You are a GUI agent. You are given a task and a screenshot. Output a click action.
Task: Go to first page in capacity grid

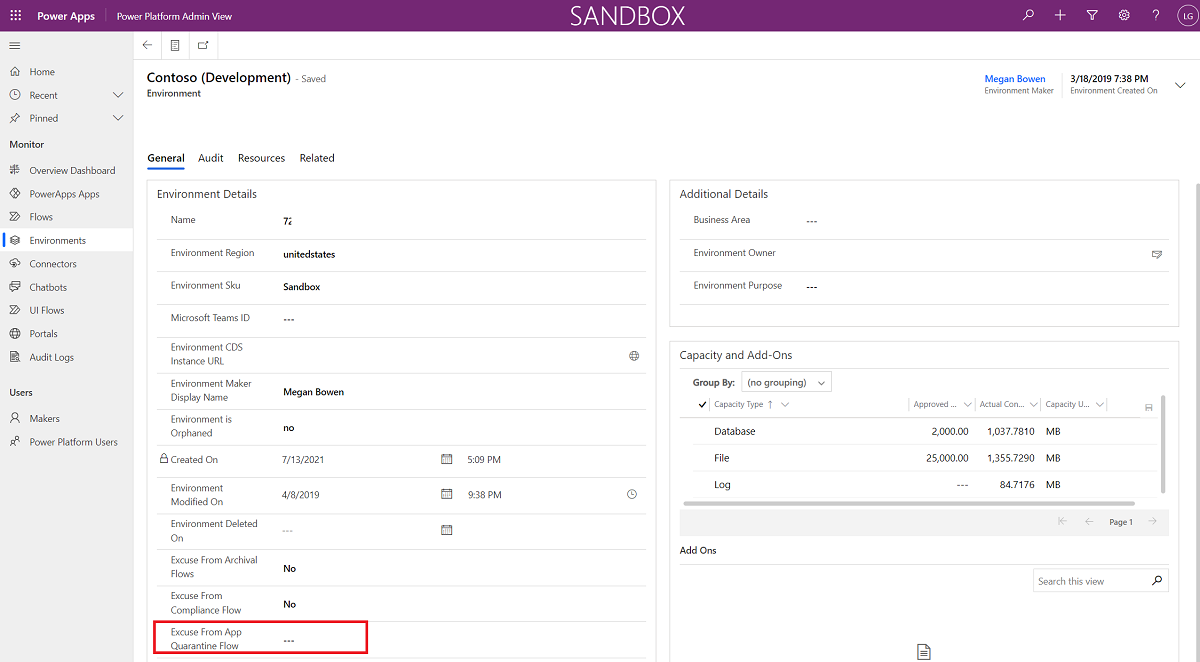(1062, 521)
